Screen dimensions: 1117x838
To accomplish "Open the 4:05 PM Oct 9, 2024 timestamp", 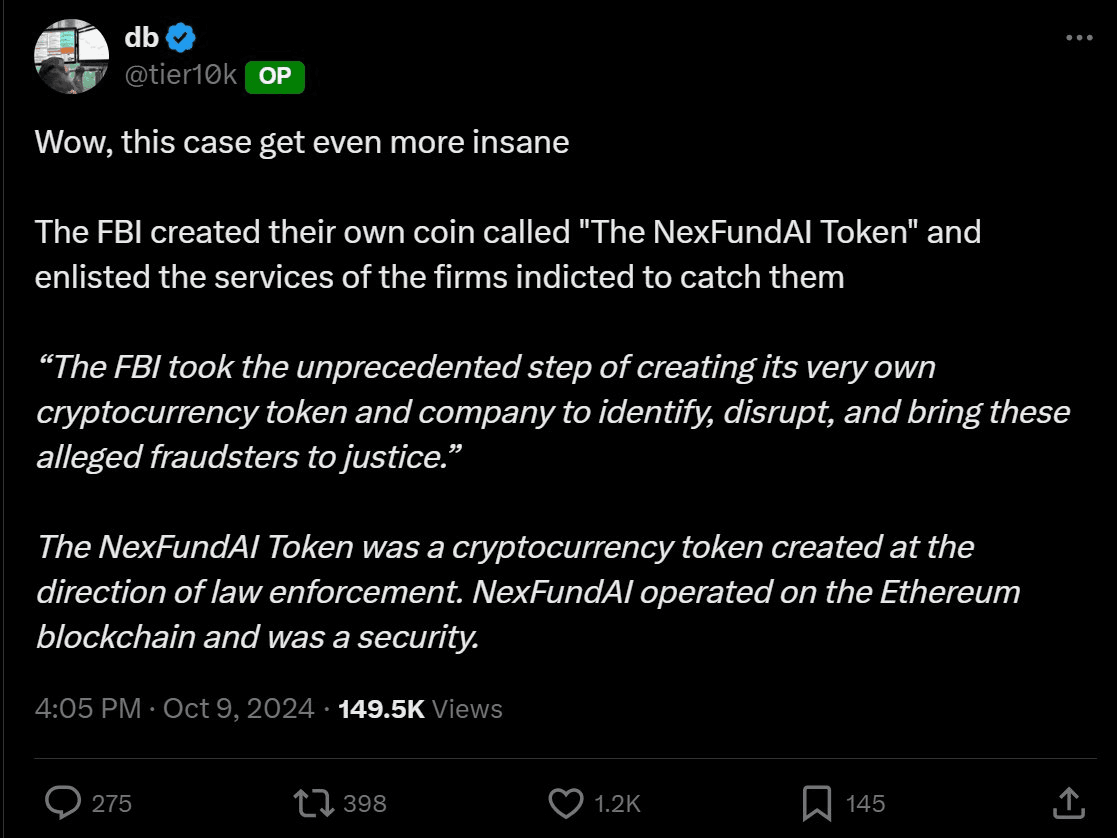I will (x=175, y=709).
